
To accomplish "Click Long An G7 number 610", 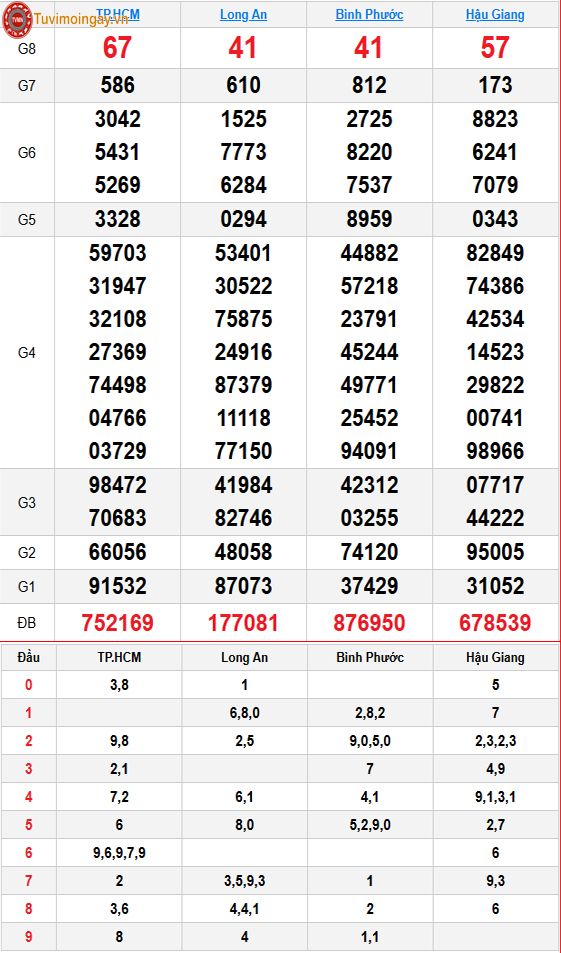I will (243, 85).
